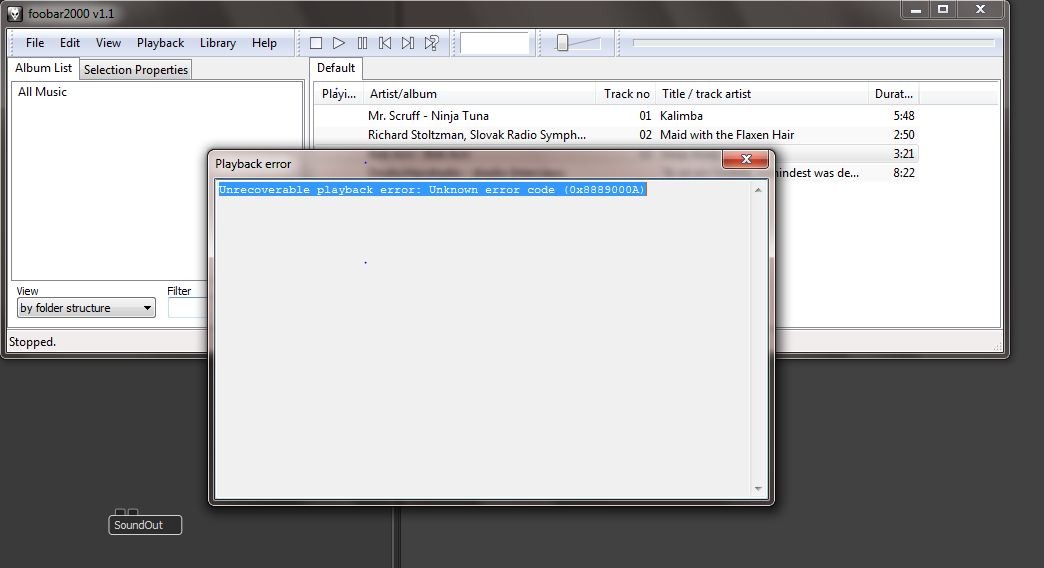The width and height of the screenshot is (1044, 568).
Task: Close the foobar2000 main window
Action: click(x=980, y=9)
